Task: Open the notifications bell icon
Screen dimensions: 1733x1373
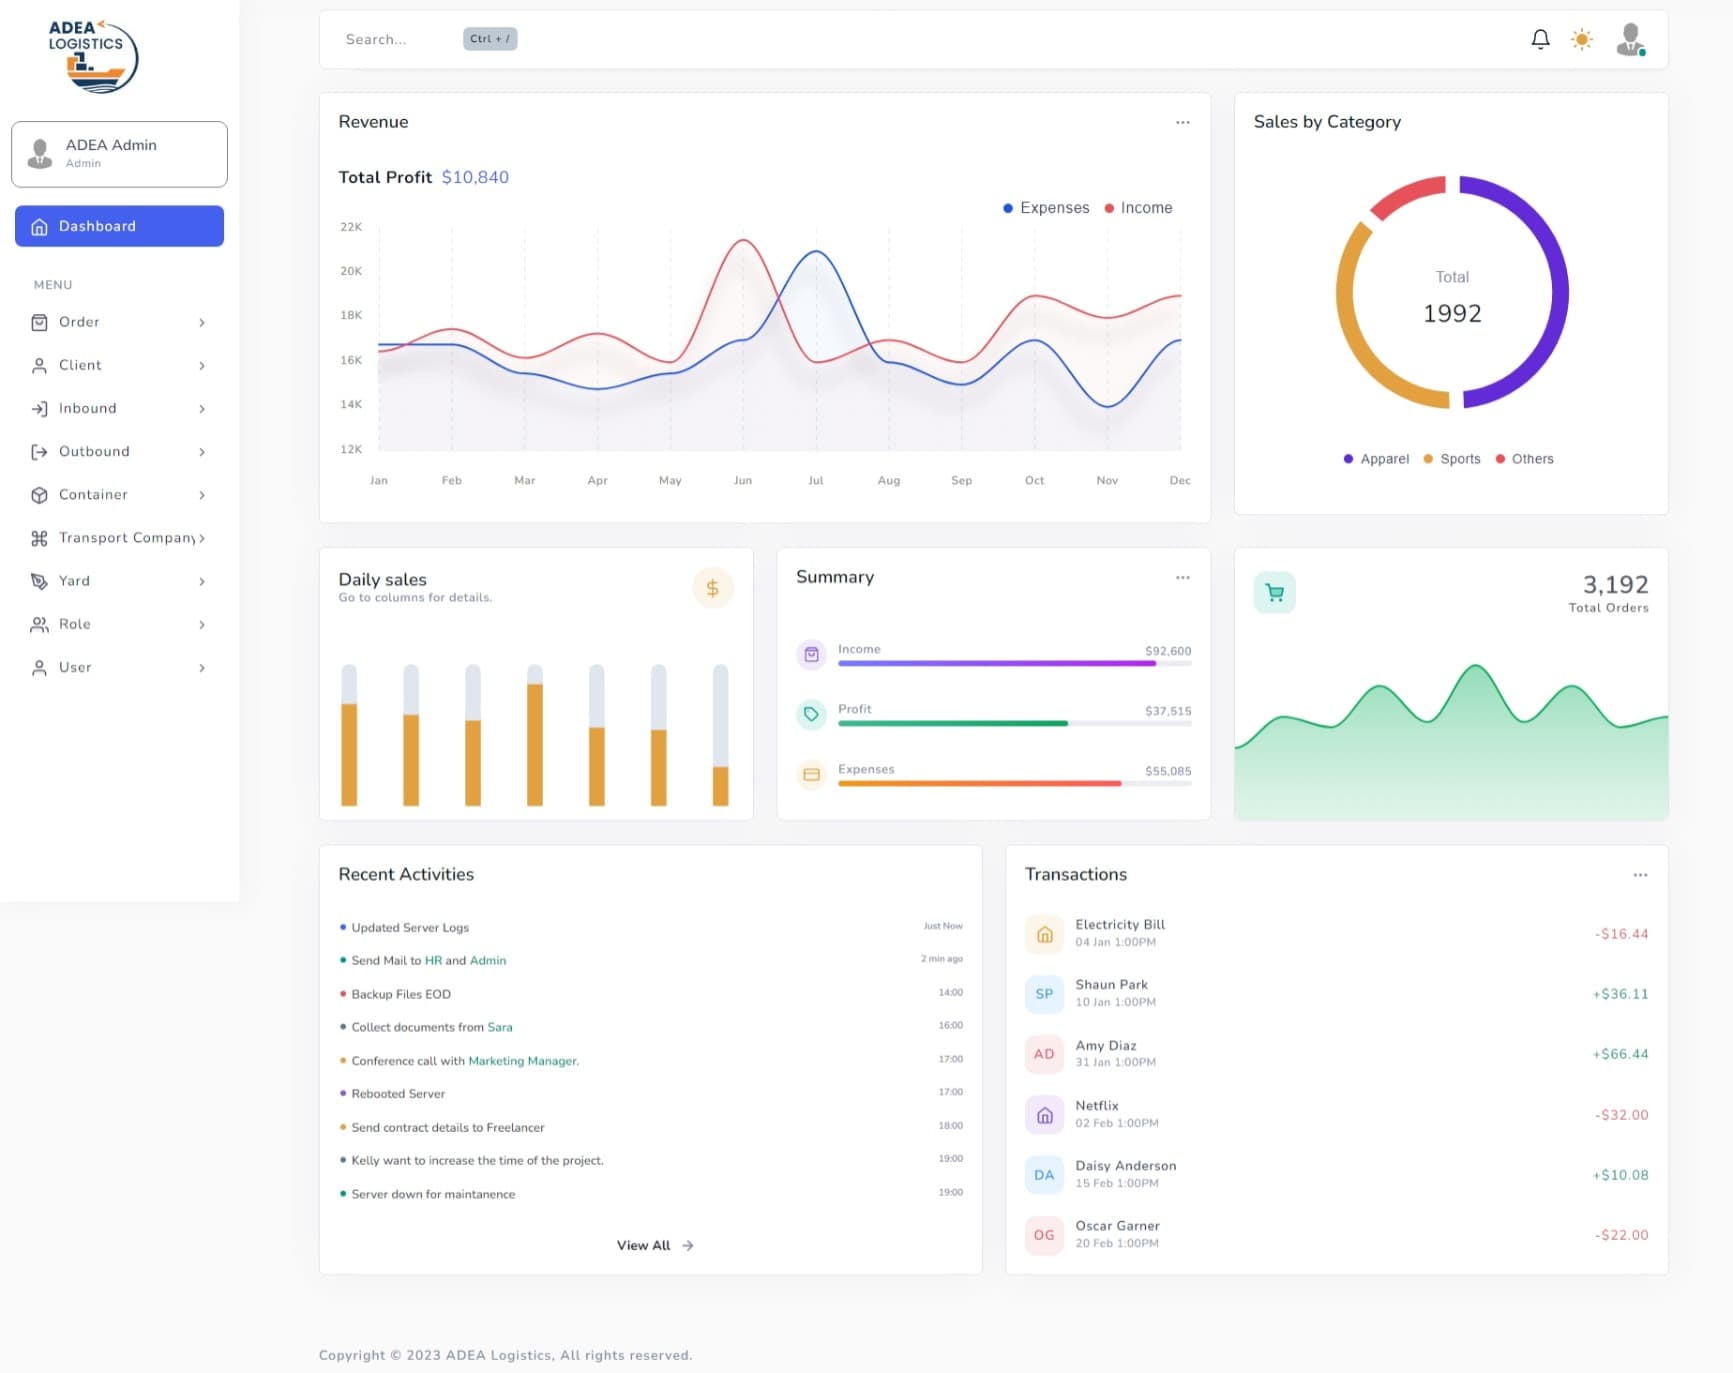Action: [1540, 39]
